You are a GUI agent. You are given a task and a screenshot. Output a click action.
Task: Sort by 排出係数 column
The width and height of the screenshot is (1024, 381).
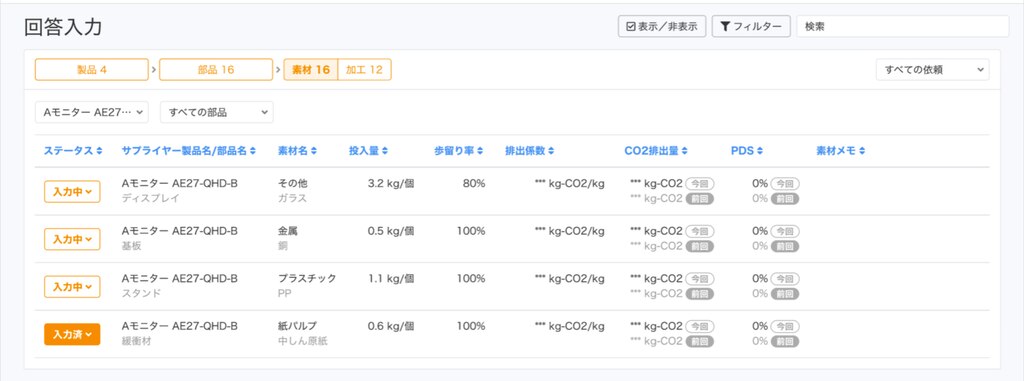point(530,151)
